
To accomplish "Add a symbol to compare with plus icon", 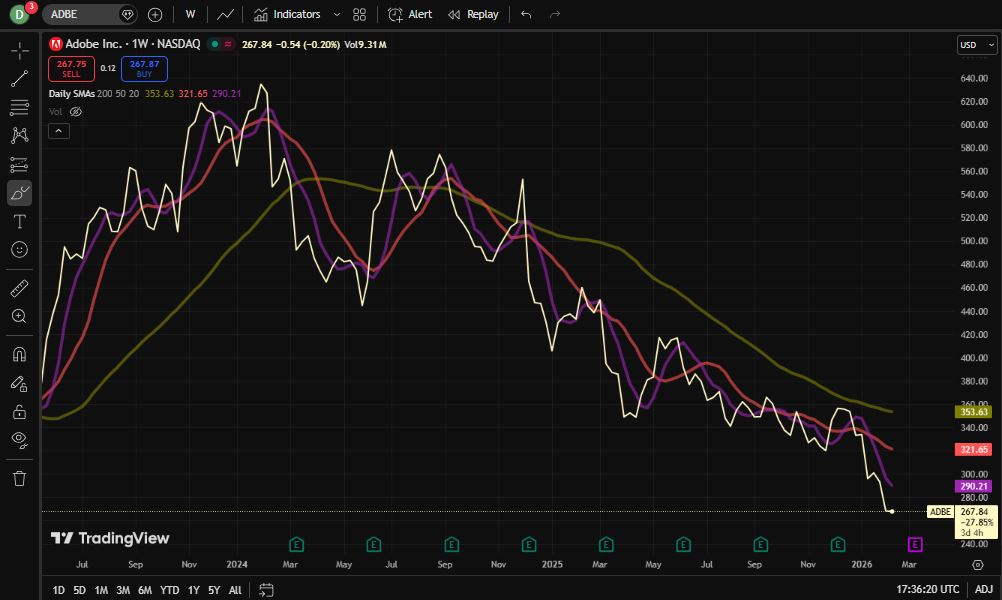I will coord(155,15).
